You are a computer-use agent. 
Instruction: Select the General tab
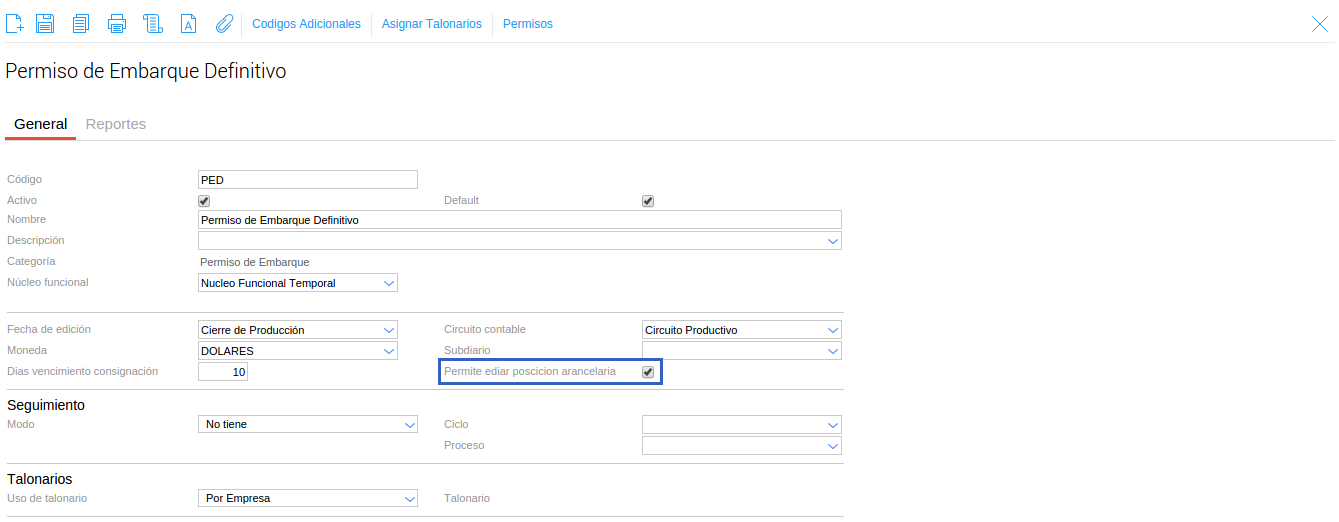pyautogui.click(x=41, y=124)
